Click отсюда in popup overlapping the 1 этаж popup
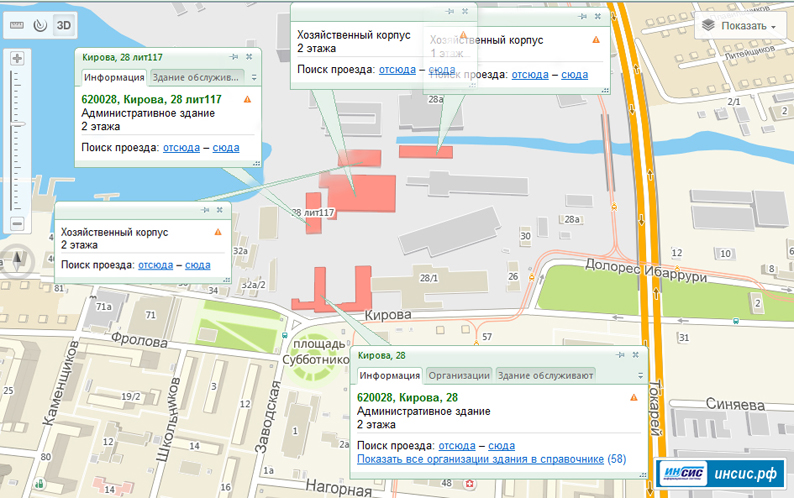This screenshot has height=498, width=794. pyautogui.click(x=397, y=69)
